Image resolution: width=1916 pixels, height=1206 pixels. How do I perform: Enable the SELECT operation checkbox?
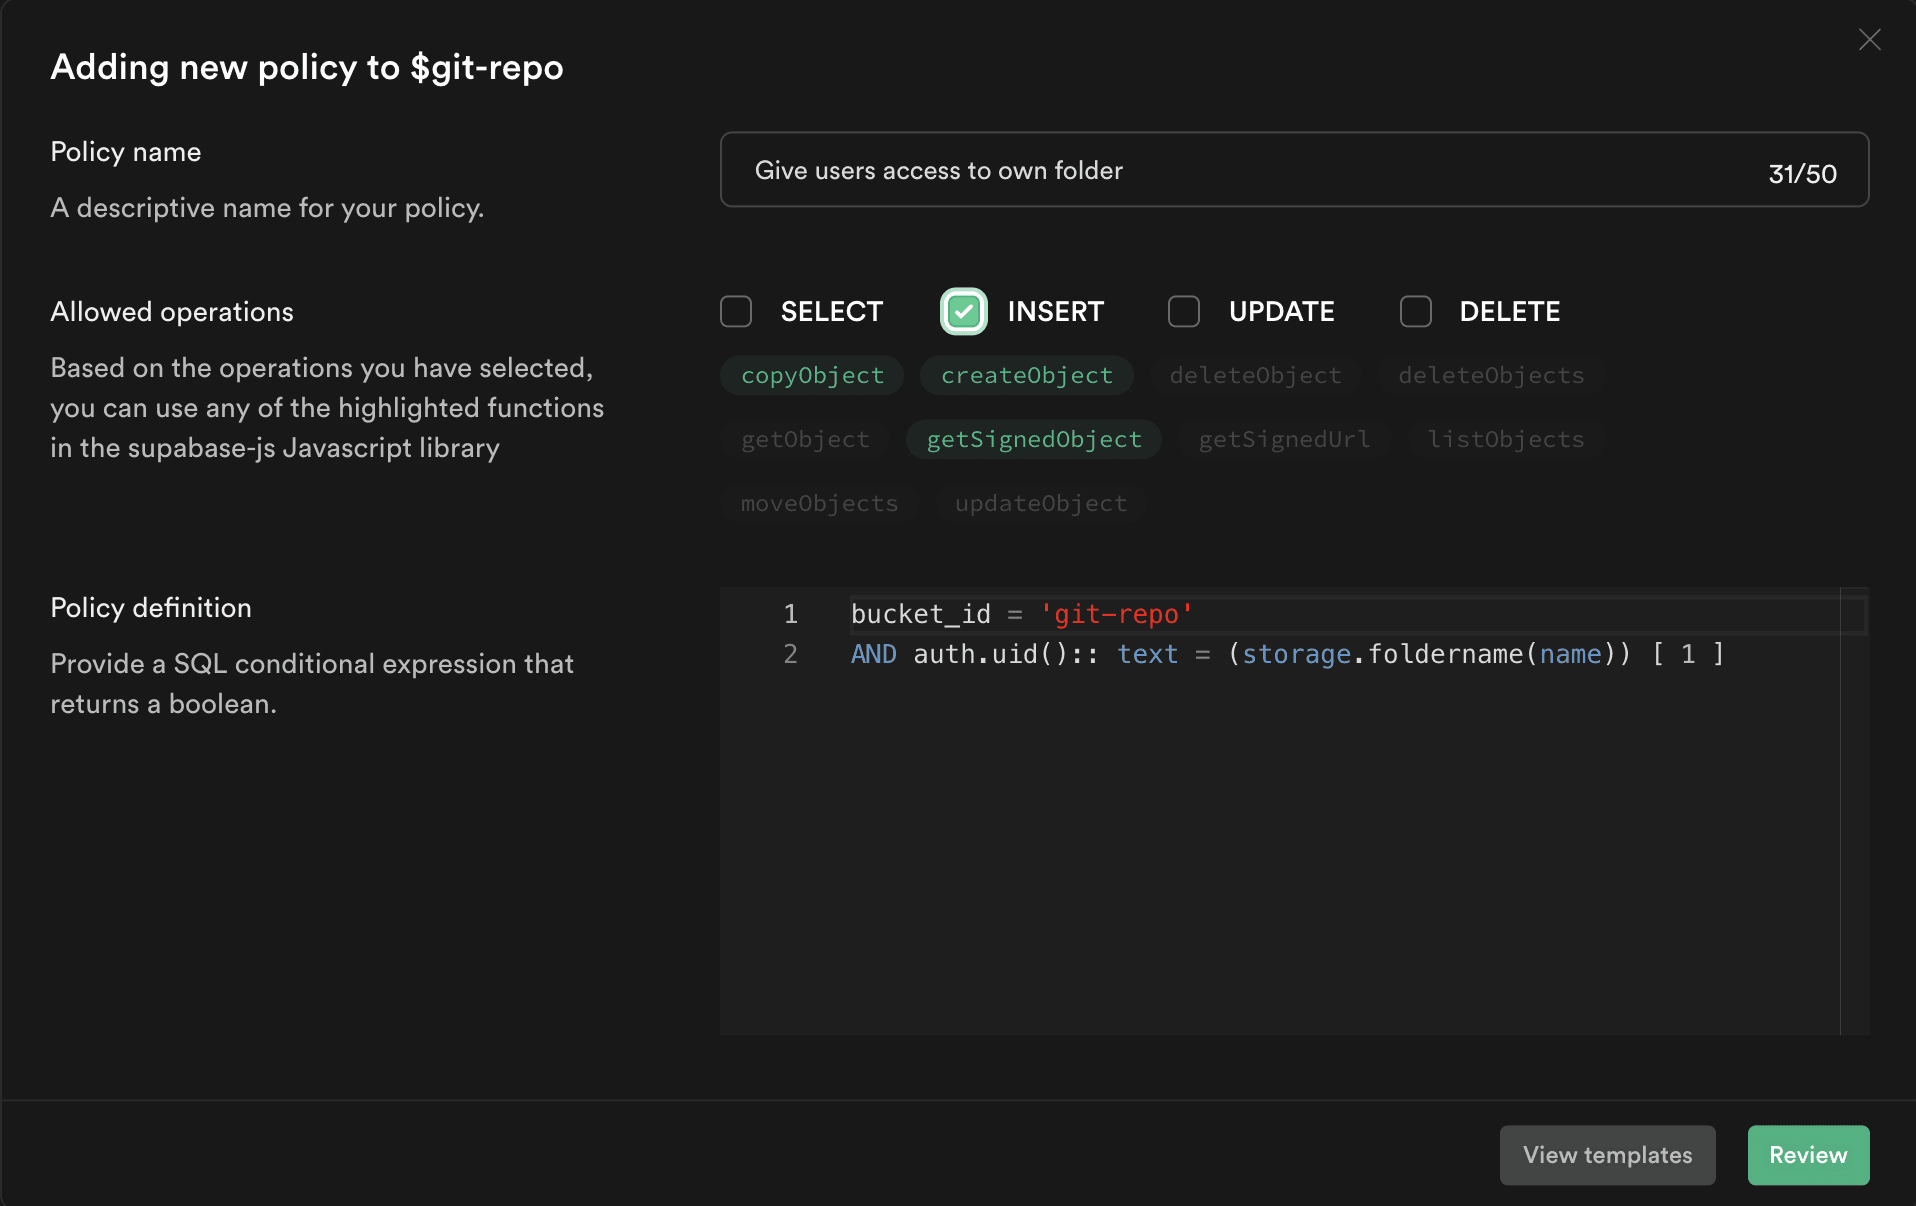tap(736, 311)
